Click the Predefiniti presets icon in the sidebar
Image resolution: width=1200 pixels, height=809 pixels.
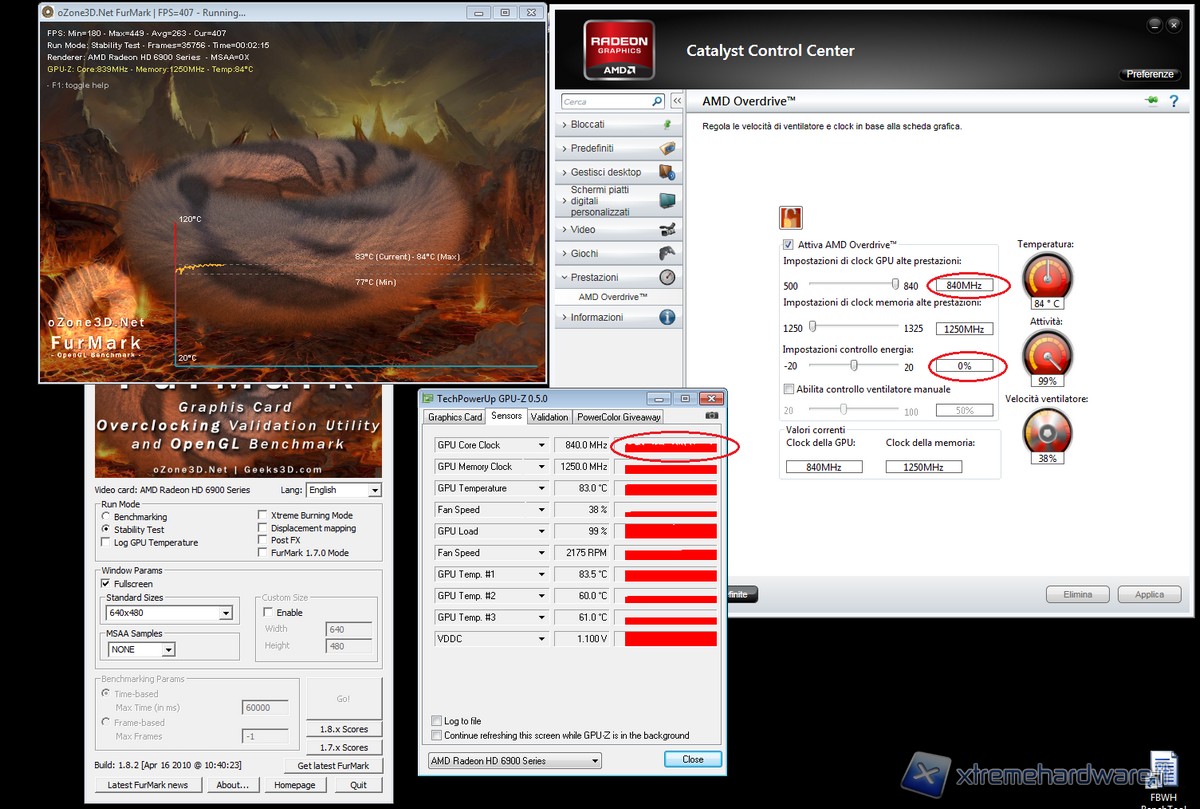pyautogui.click(x=667, y=148)
